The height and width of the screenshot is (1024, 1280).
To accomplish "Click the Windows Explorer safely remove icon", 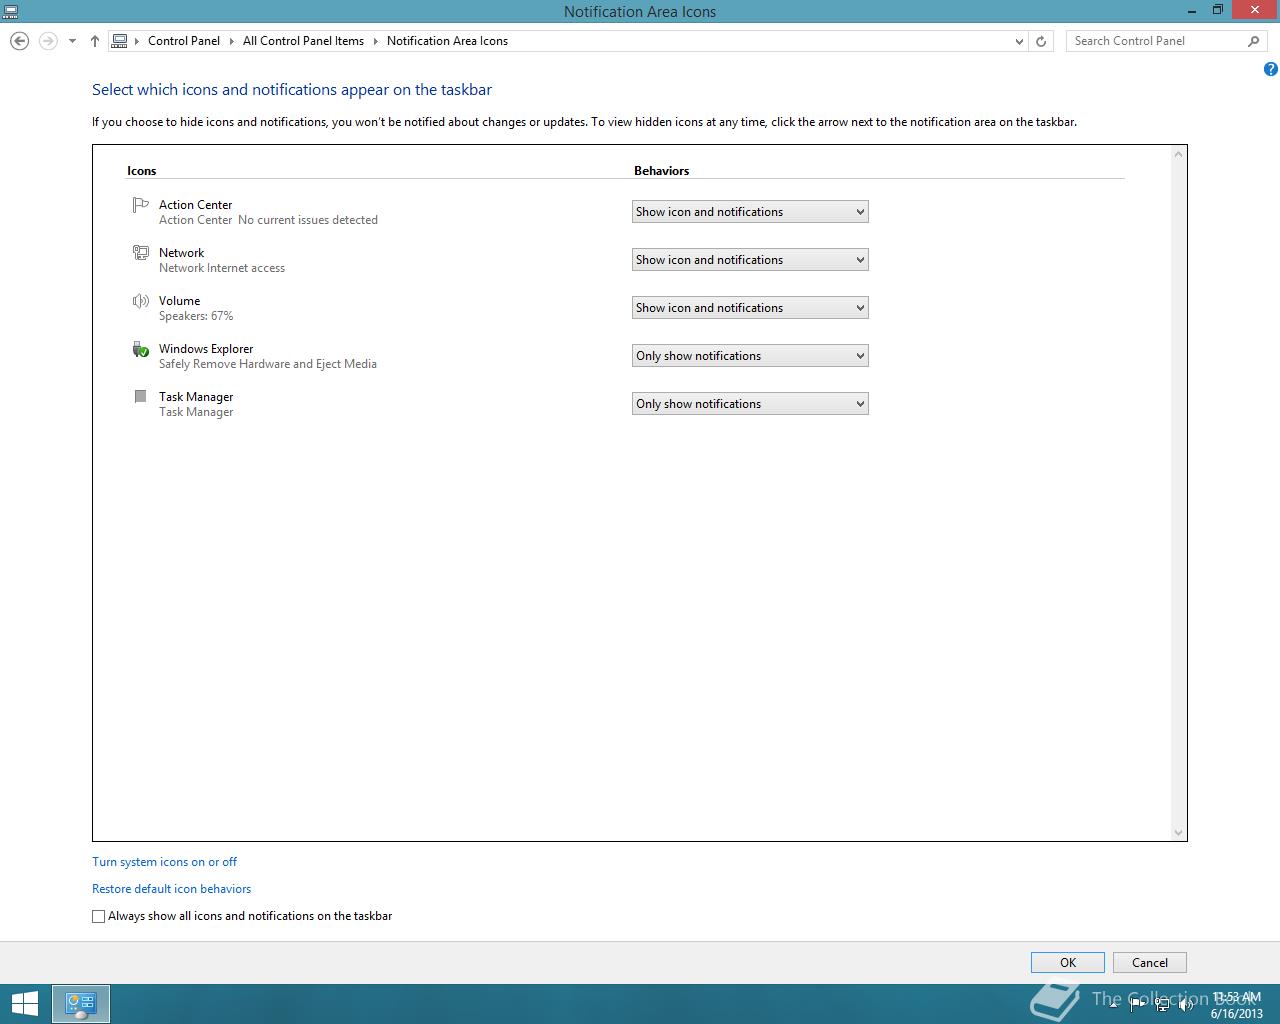I will tap(141, 349).
